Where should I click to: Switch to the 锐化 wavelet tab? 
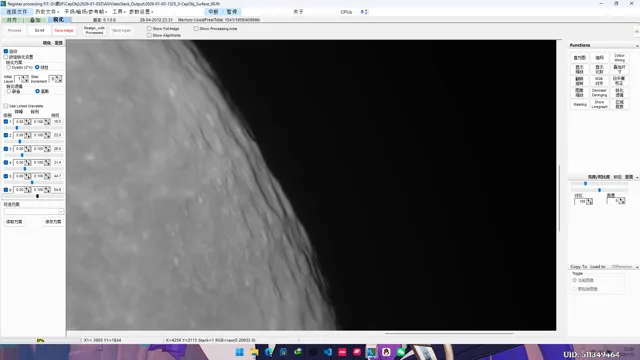pos(59,20)
